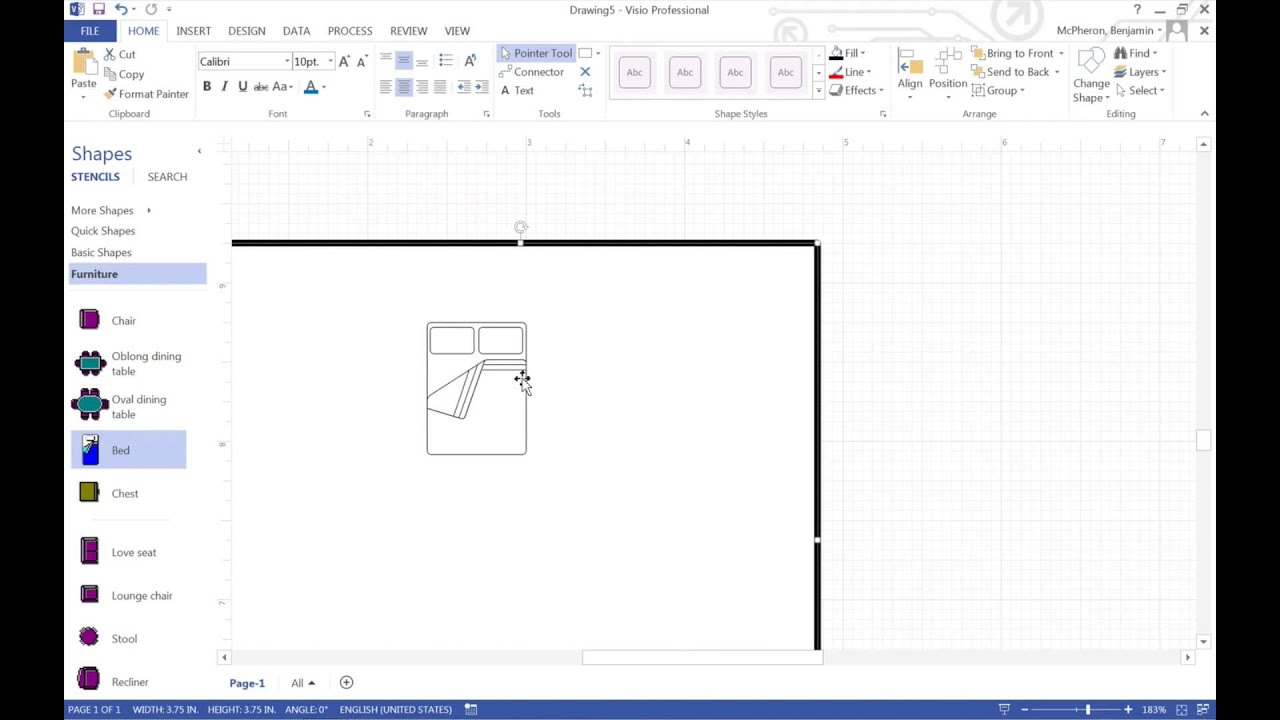Select the Bed shape in Furniture stencil
Viewport: 1280px width, 720px height.
[x=128, y=450]
